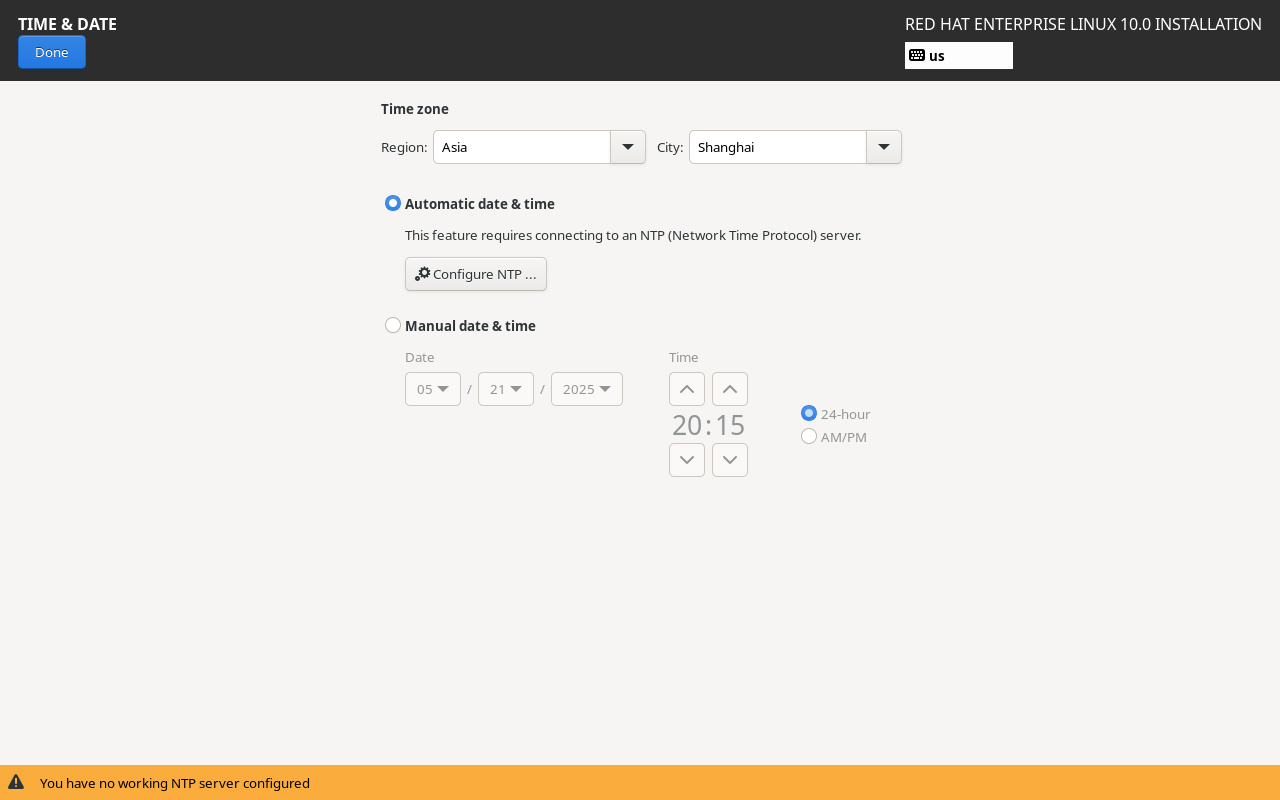This screenshot has height=800, width=1280.
Task: Click the 'TIME & DATE' title
Action: (x=67, y=24)
